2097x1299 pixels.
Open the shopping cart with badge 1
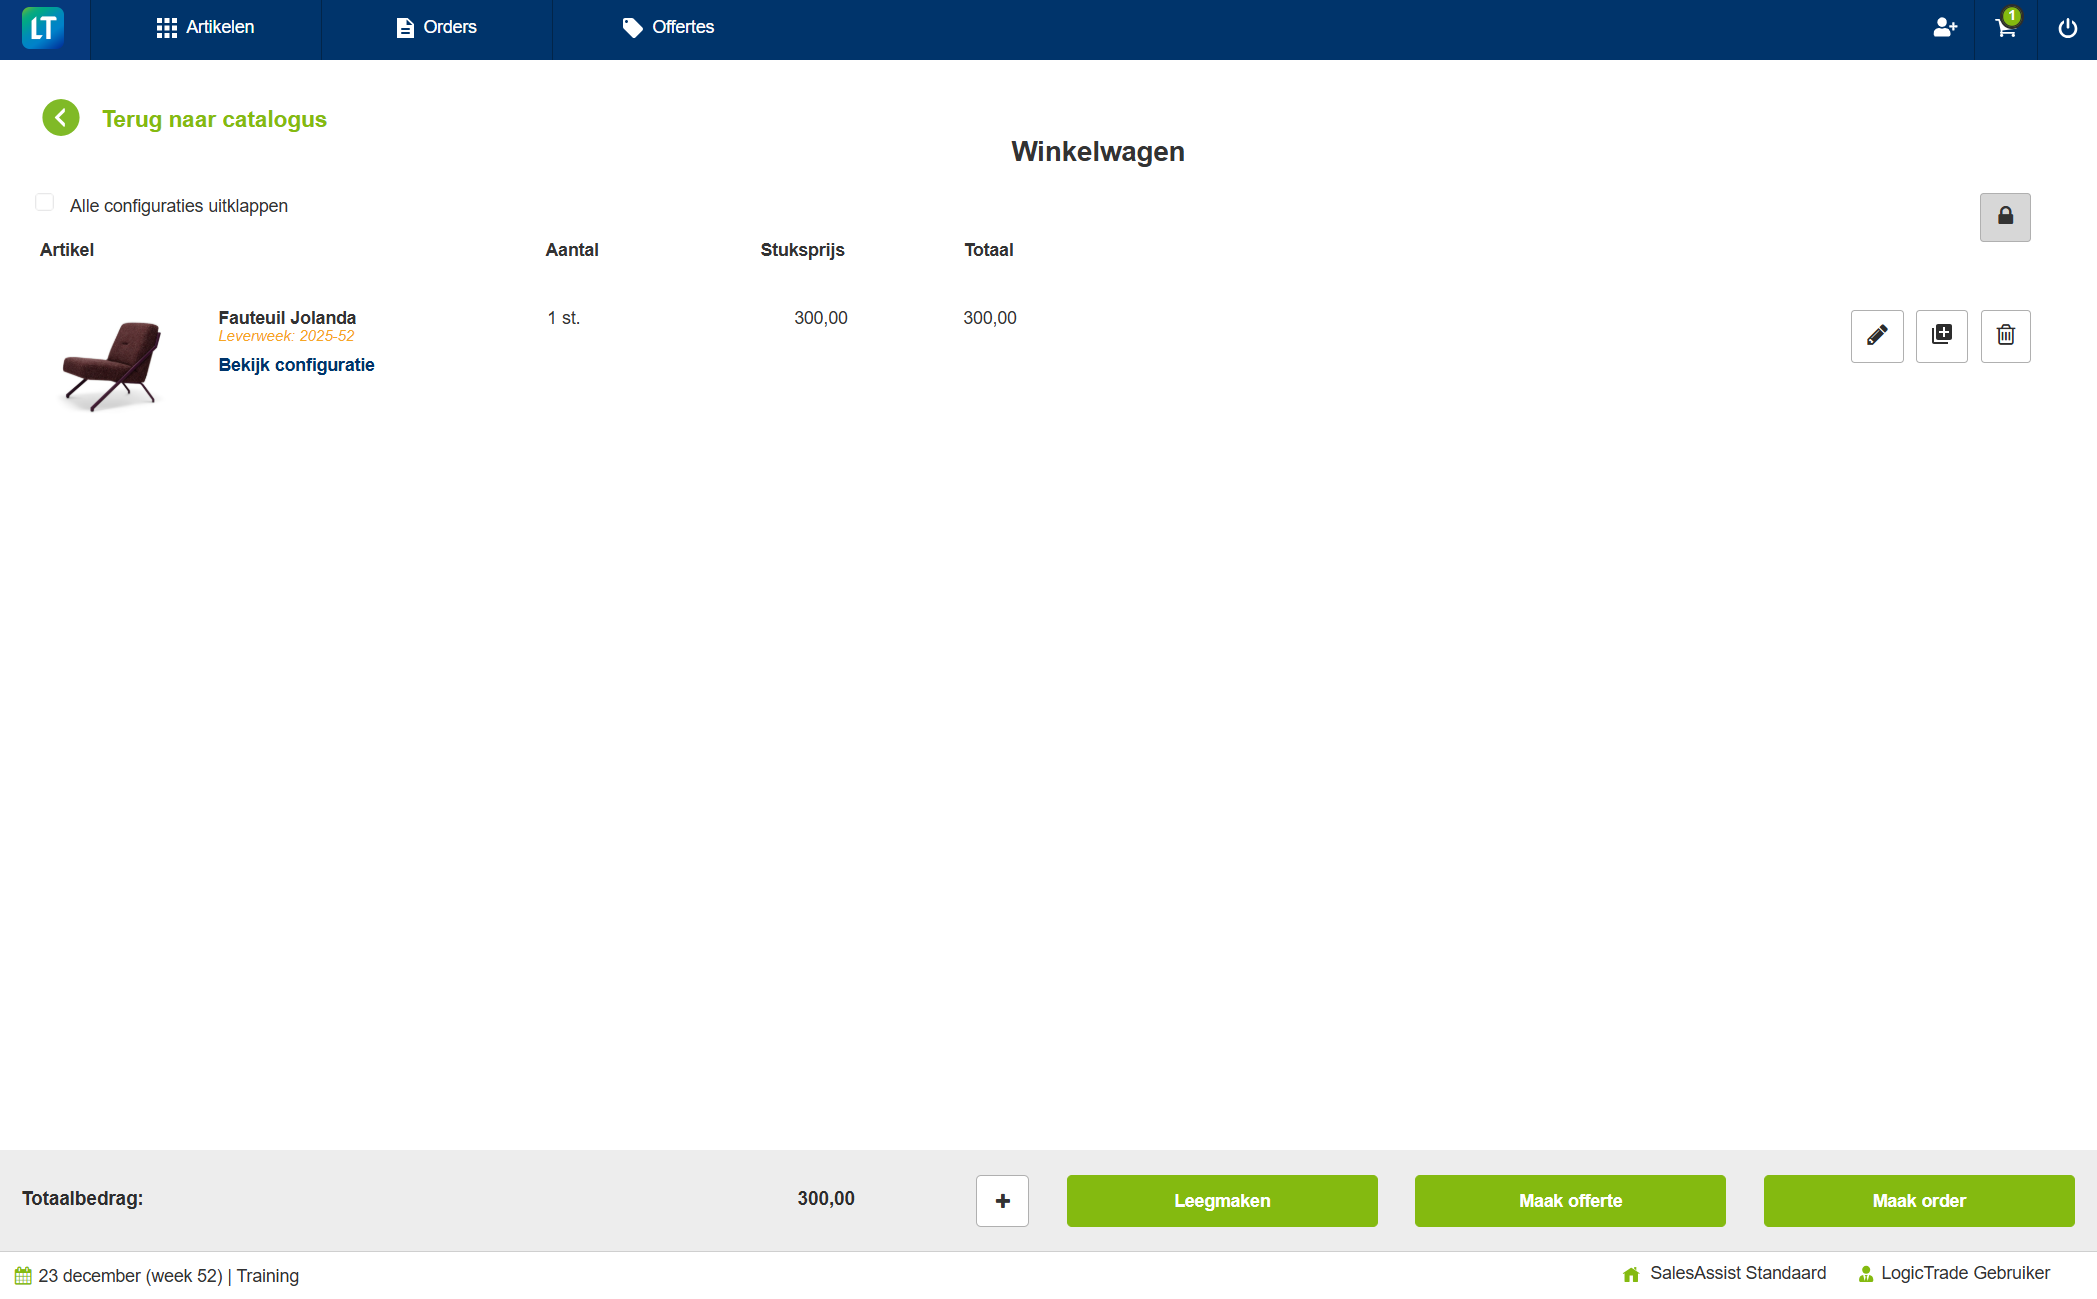pyautogui.click(x=2005, y=28)
